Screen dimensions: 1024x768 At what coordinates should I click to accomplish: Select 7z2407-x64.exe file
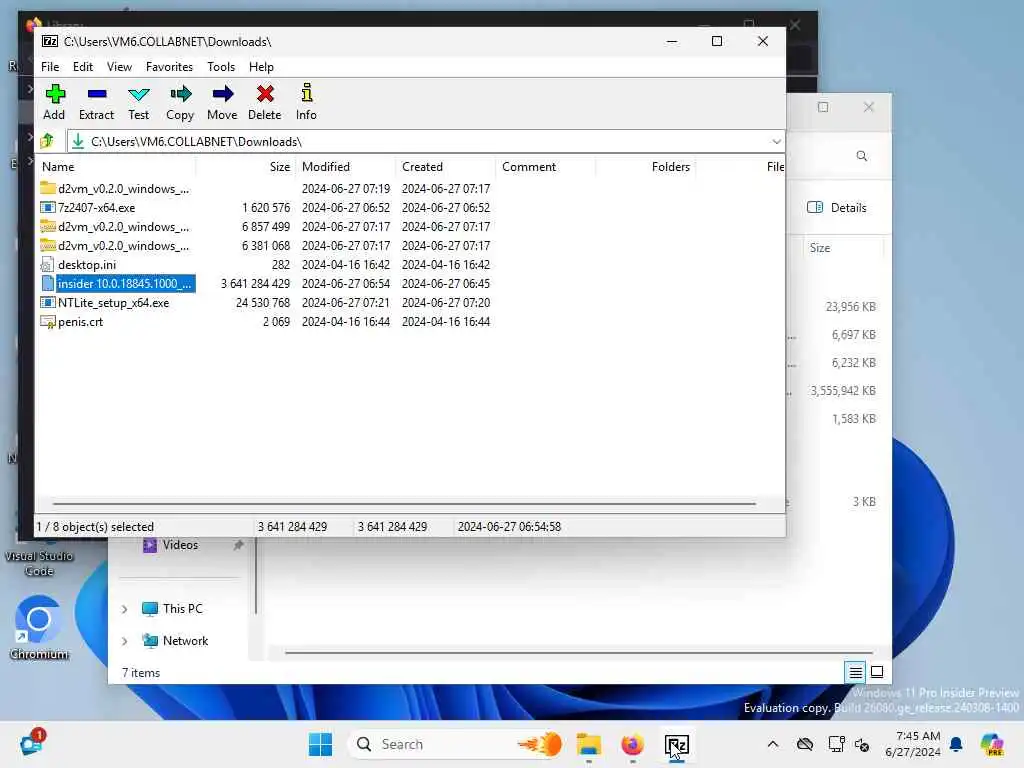coord(265,208)
